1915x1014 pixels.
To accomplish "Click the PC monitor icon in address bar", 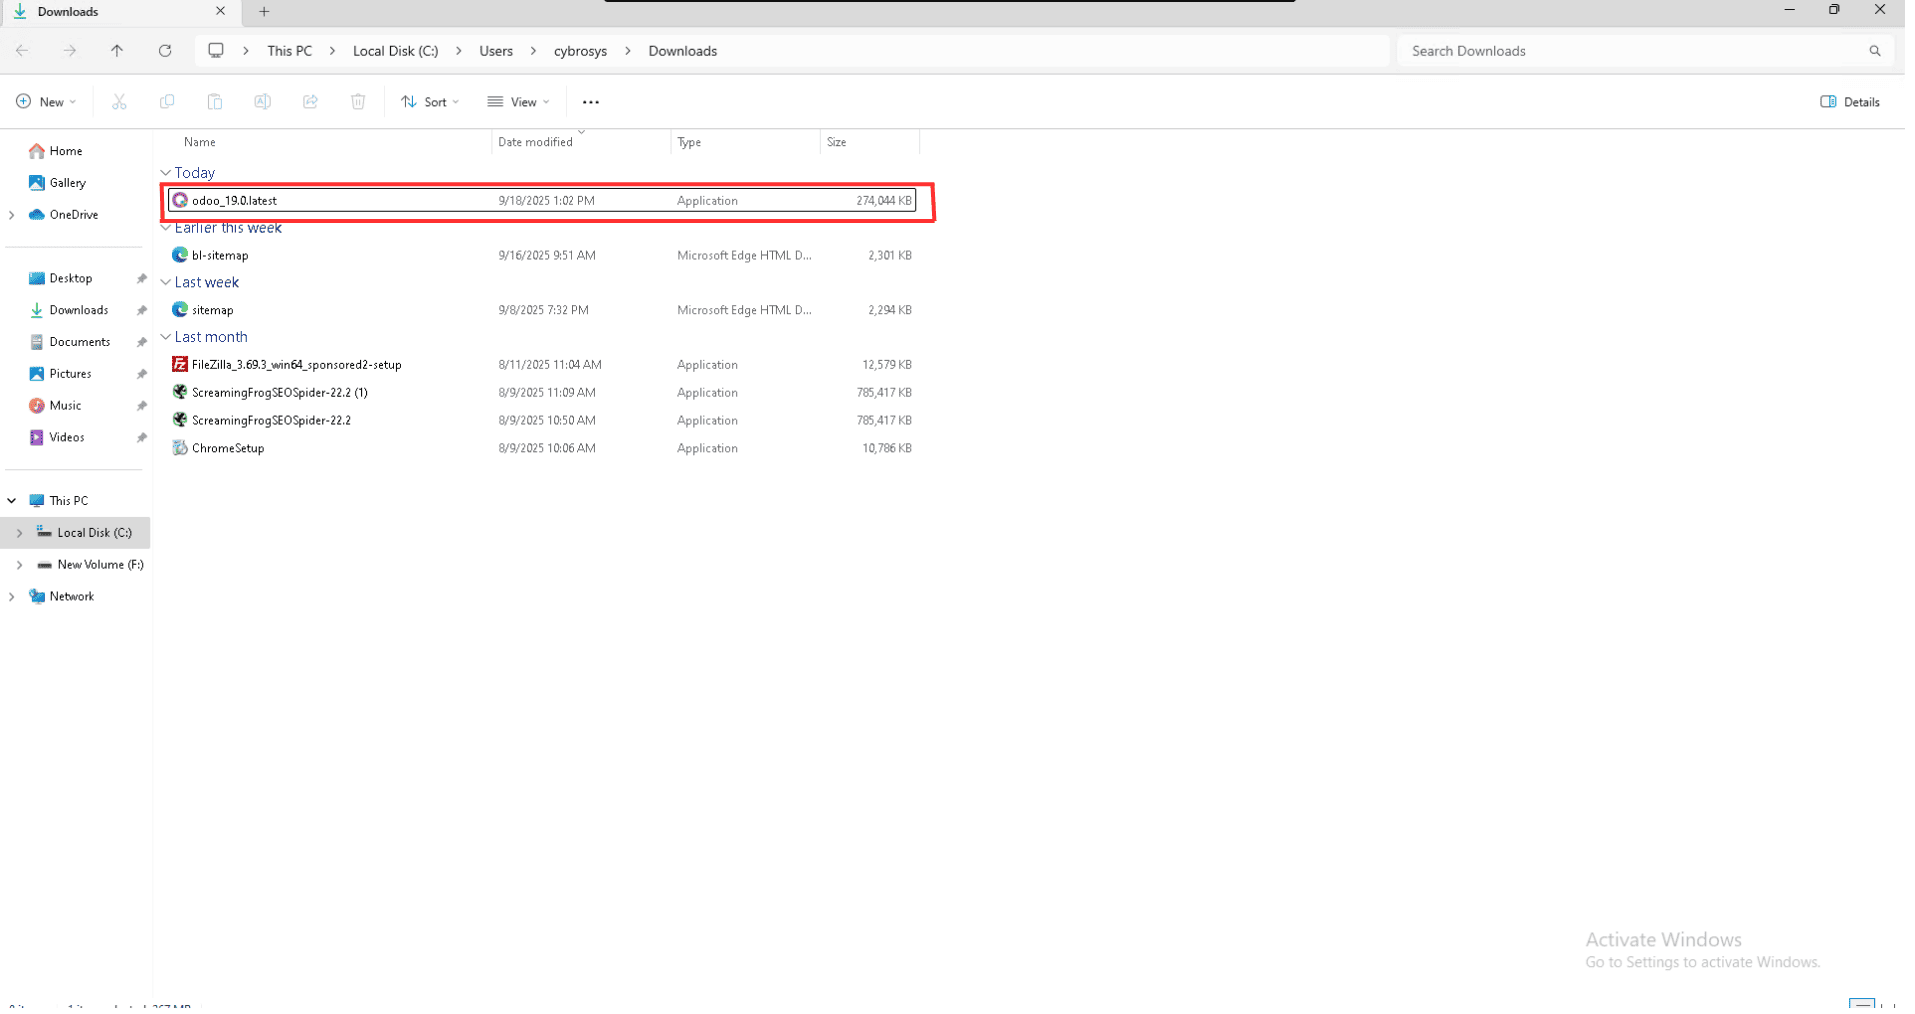I will pos(217,51).
